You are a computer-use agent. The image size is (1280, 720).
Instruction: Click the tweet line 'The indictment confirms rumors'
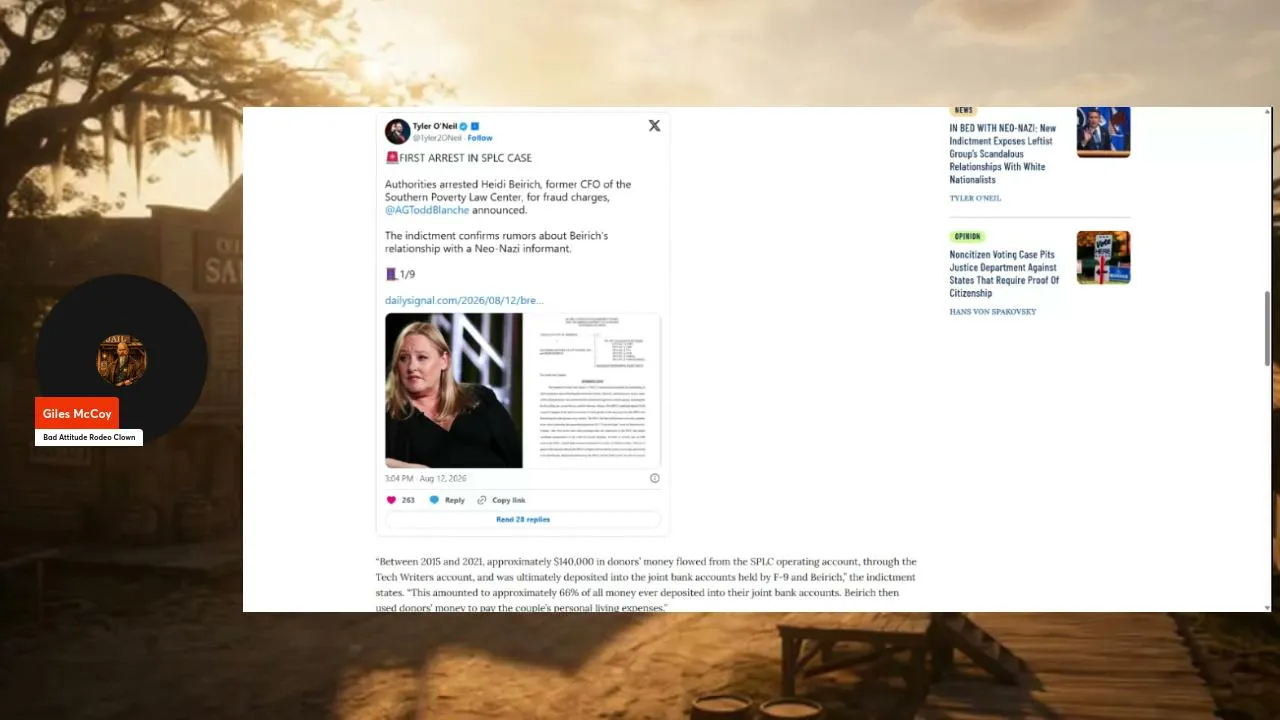(x=496, y=242)
